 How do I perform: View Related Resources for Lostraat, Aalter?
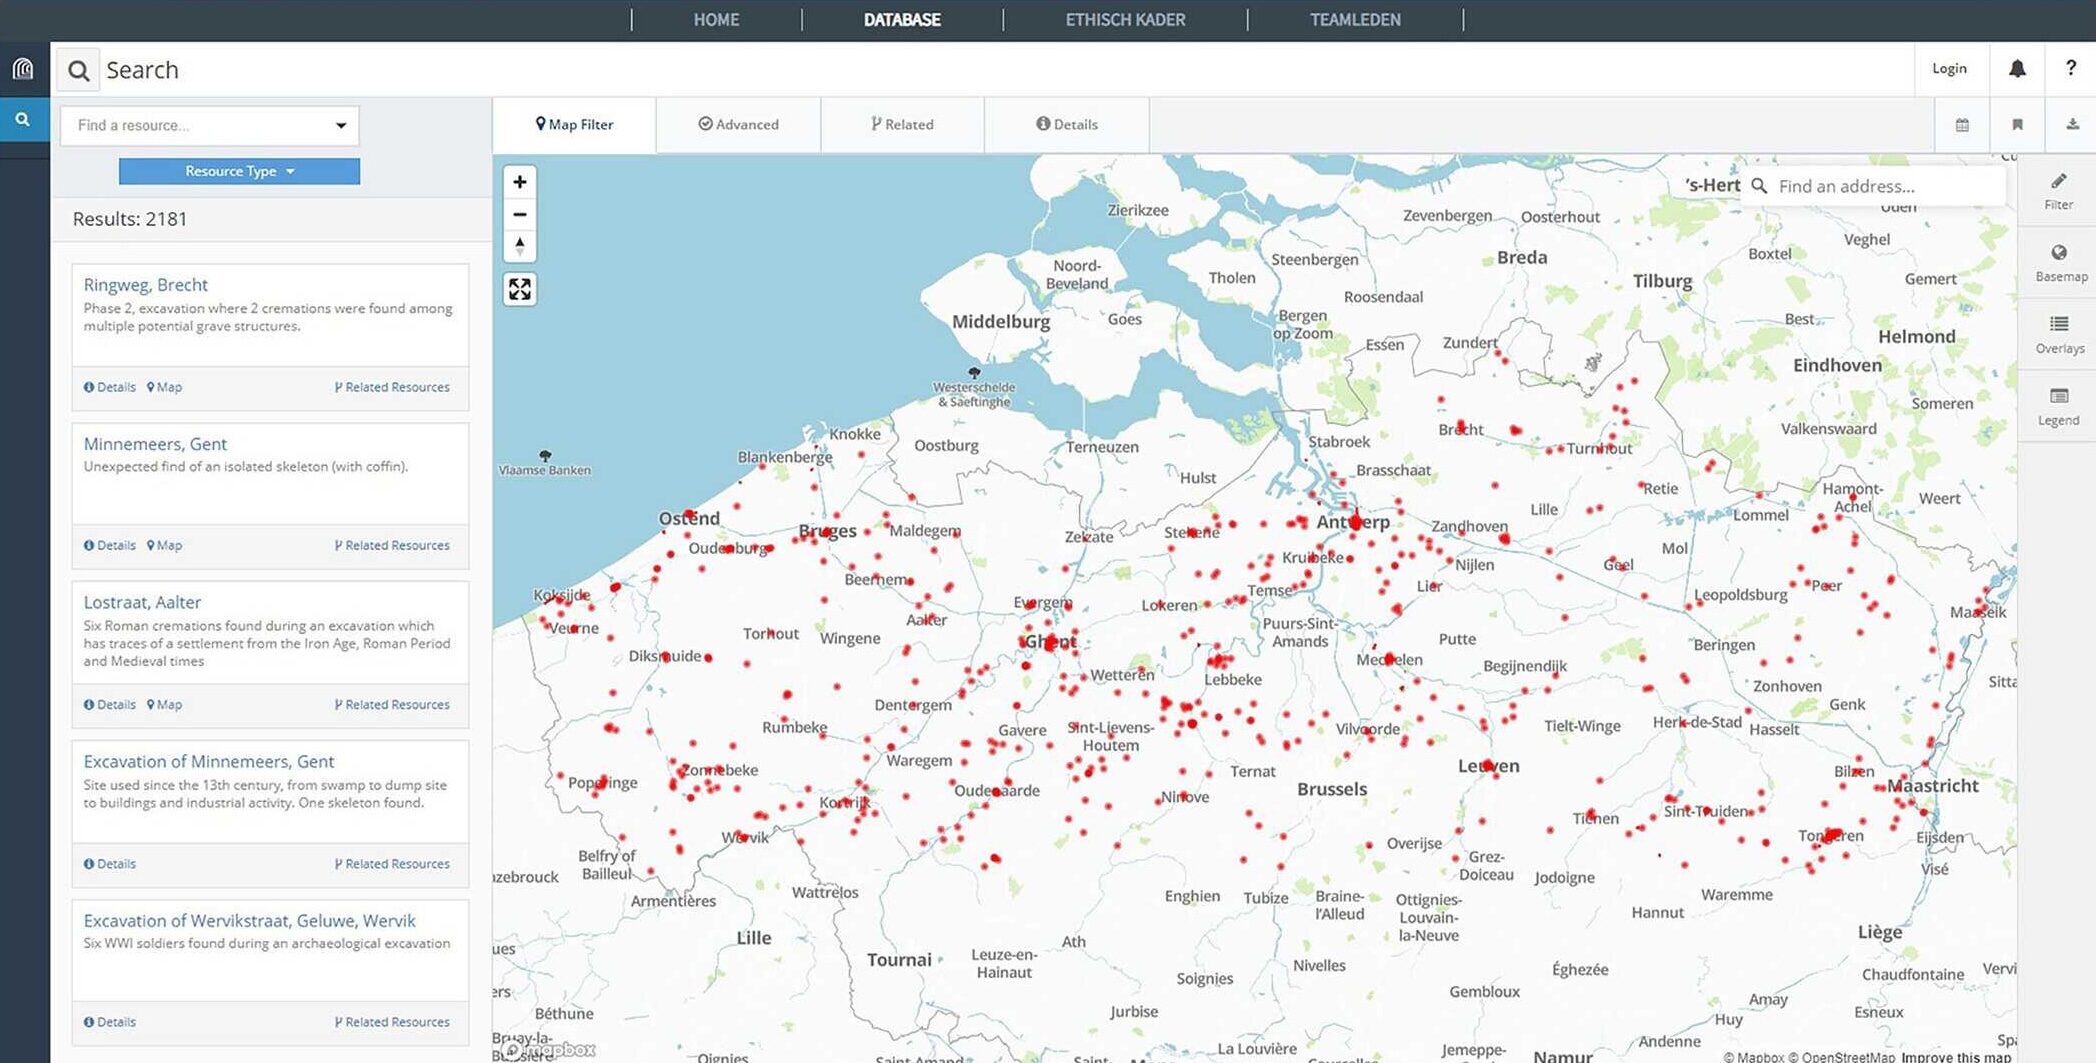tap(392, 704)
